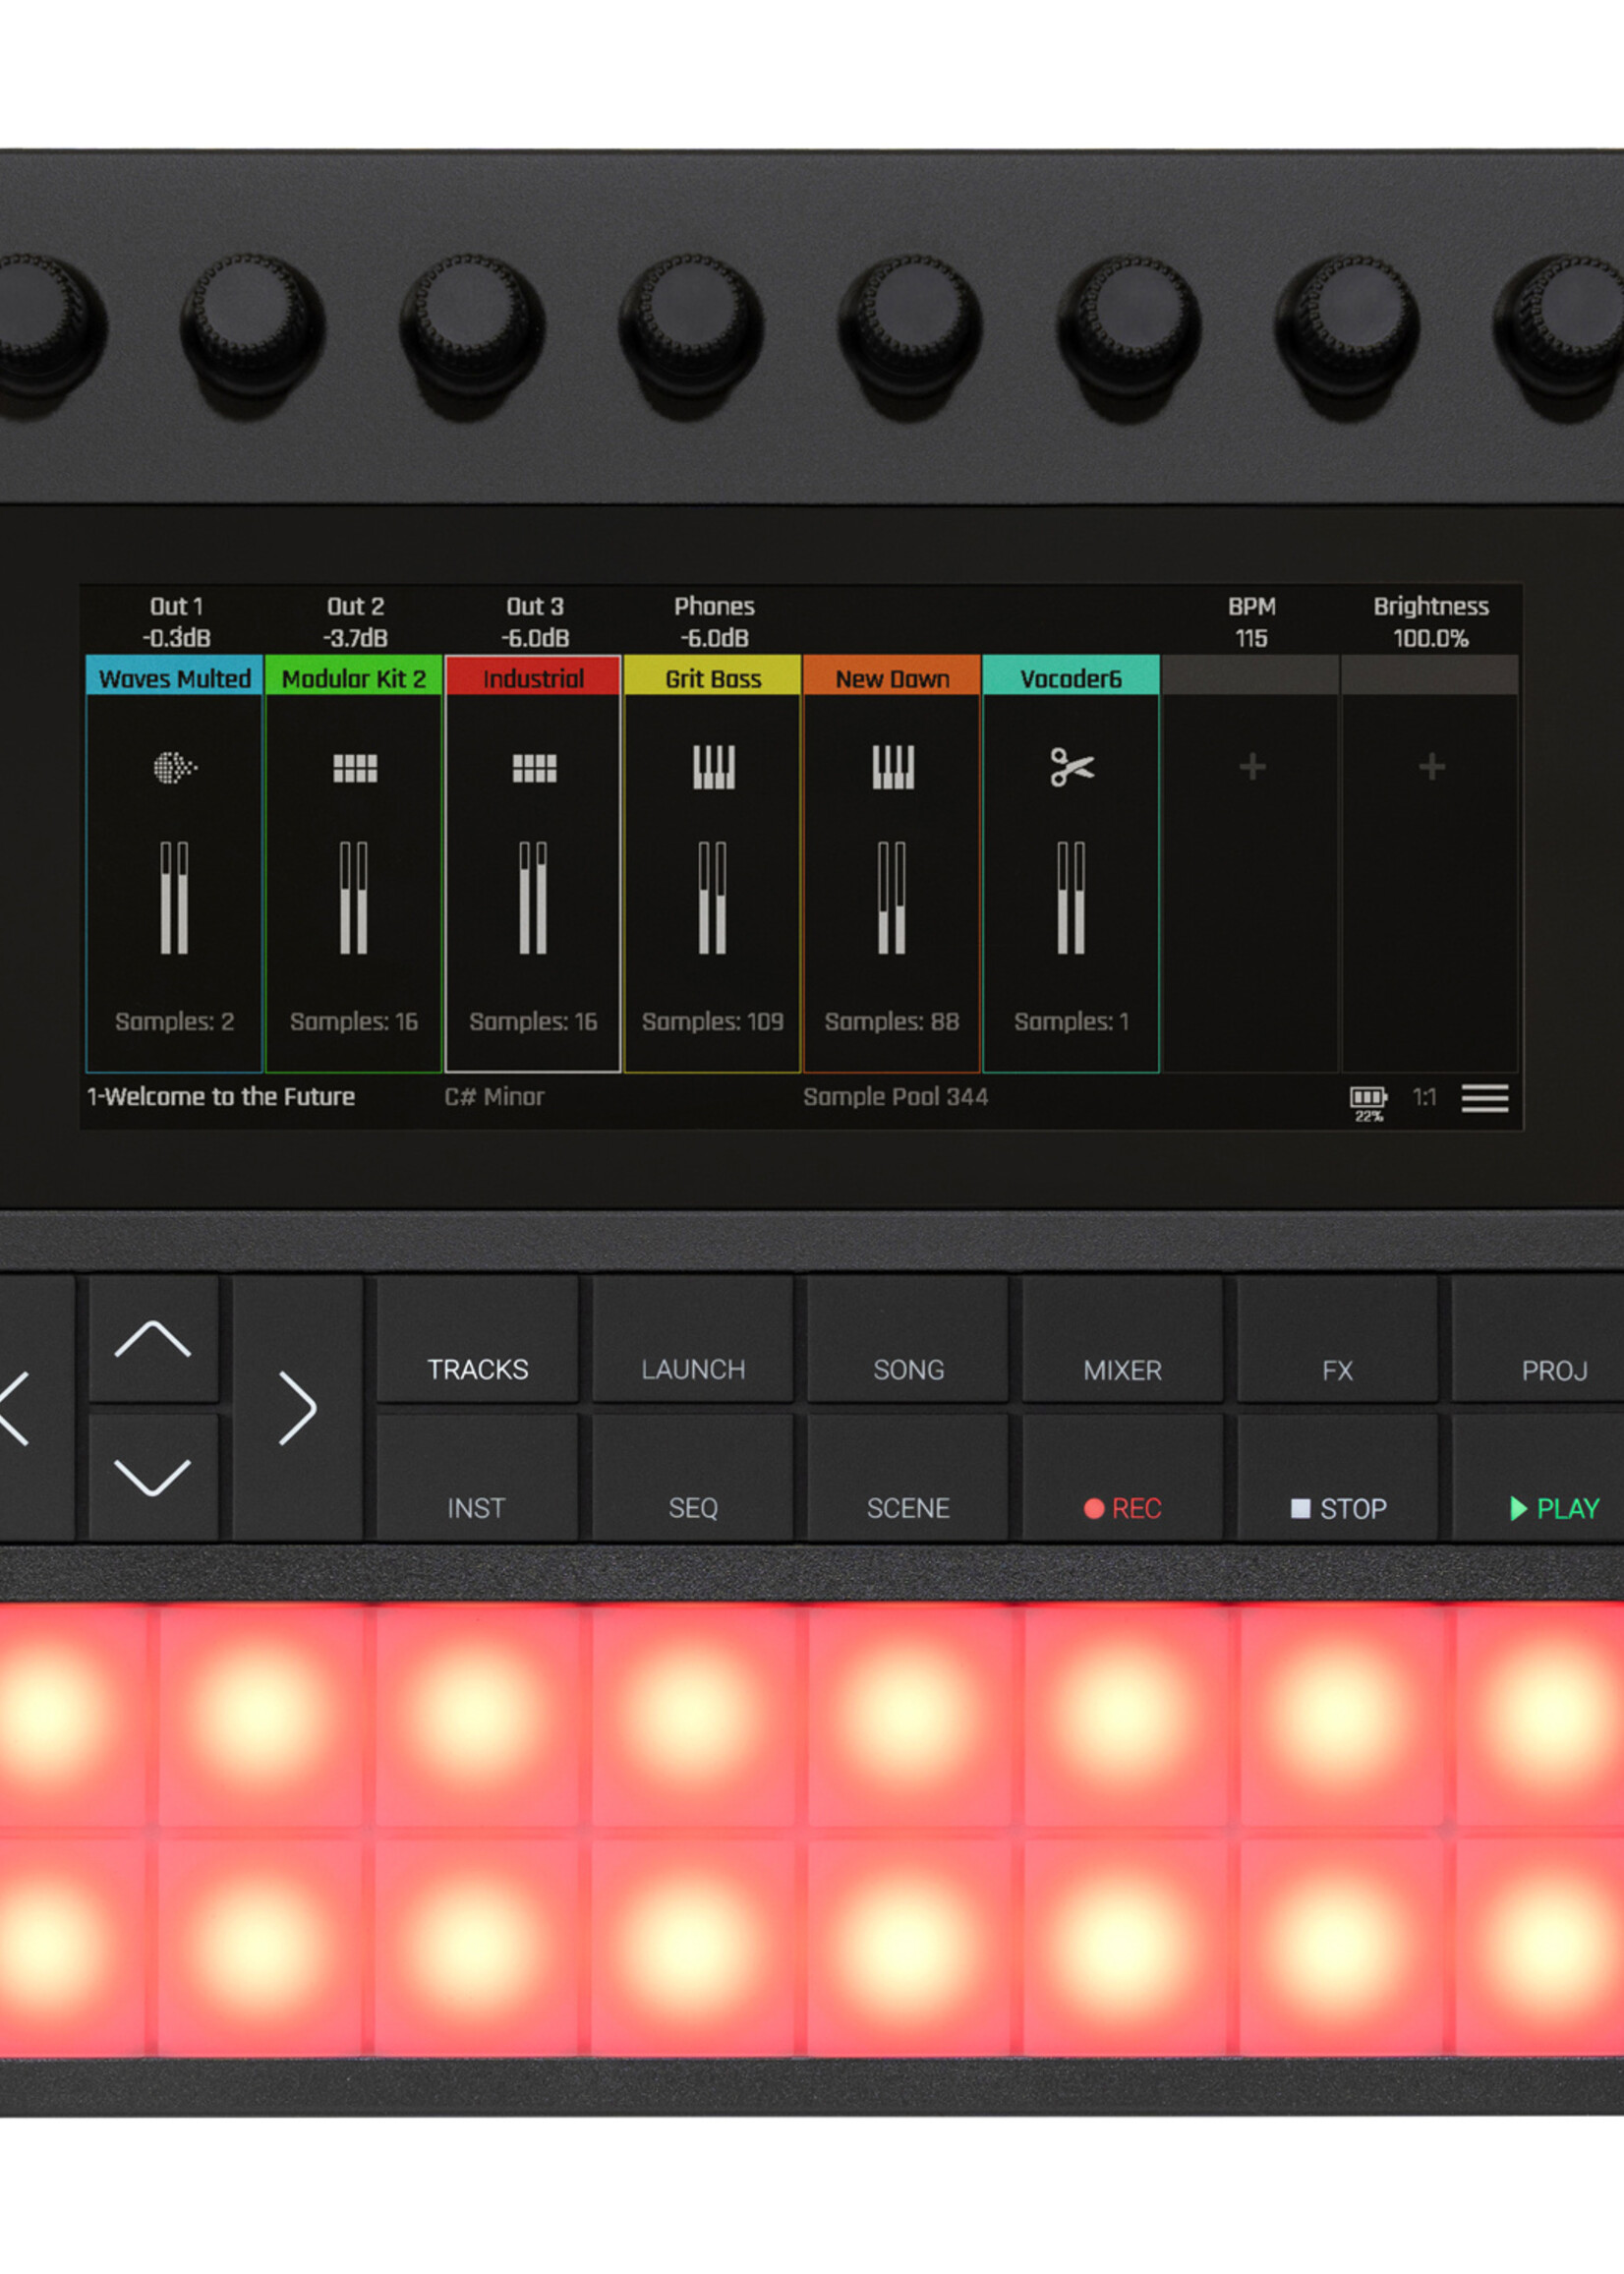Tap the keyboard icon on New Dawn track
The height and width of the screenshot is (2274, 1624).
pos(893,767)
